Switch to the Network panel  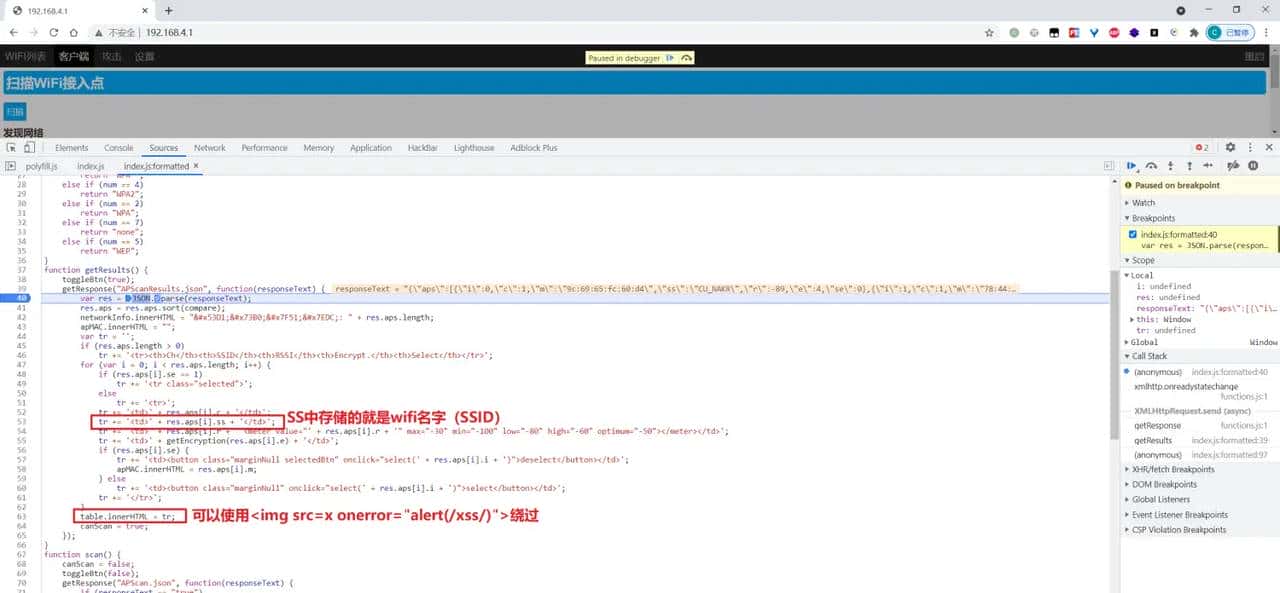click(x=209, y=147)
